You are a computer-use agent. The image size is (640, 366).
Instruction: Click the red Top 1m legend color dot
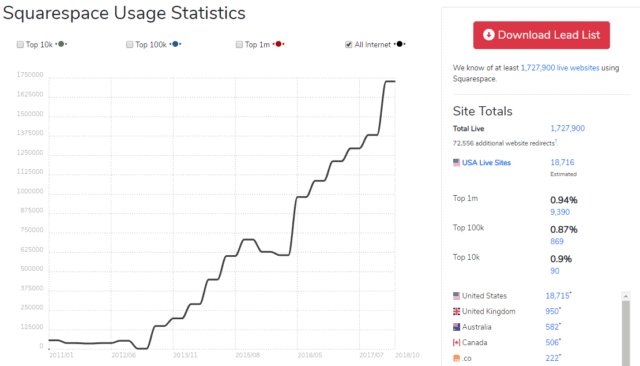(x=278, y=44)
